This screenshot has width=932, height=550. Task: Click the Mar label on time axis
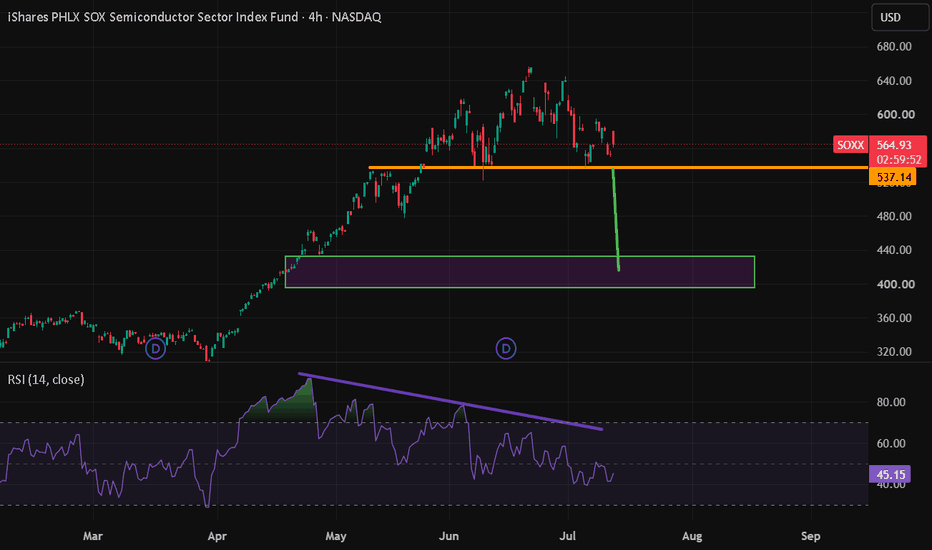93,536
